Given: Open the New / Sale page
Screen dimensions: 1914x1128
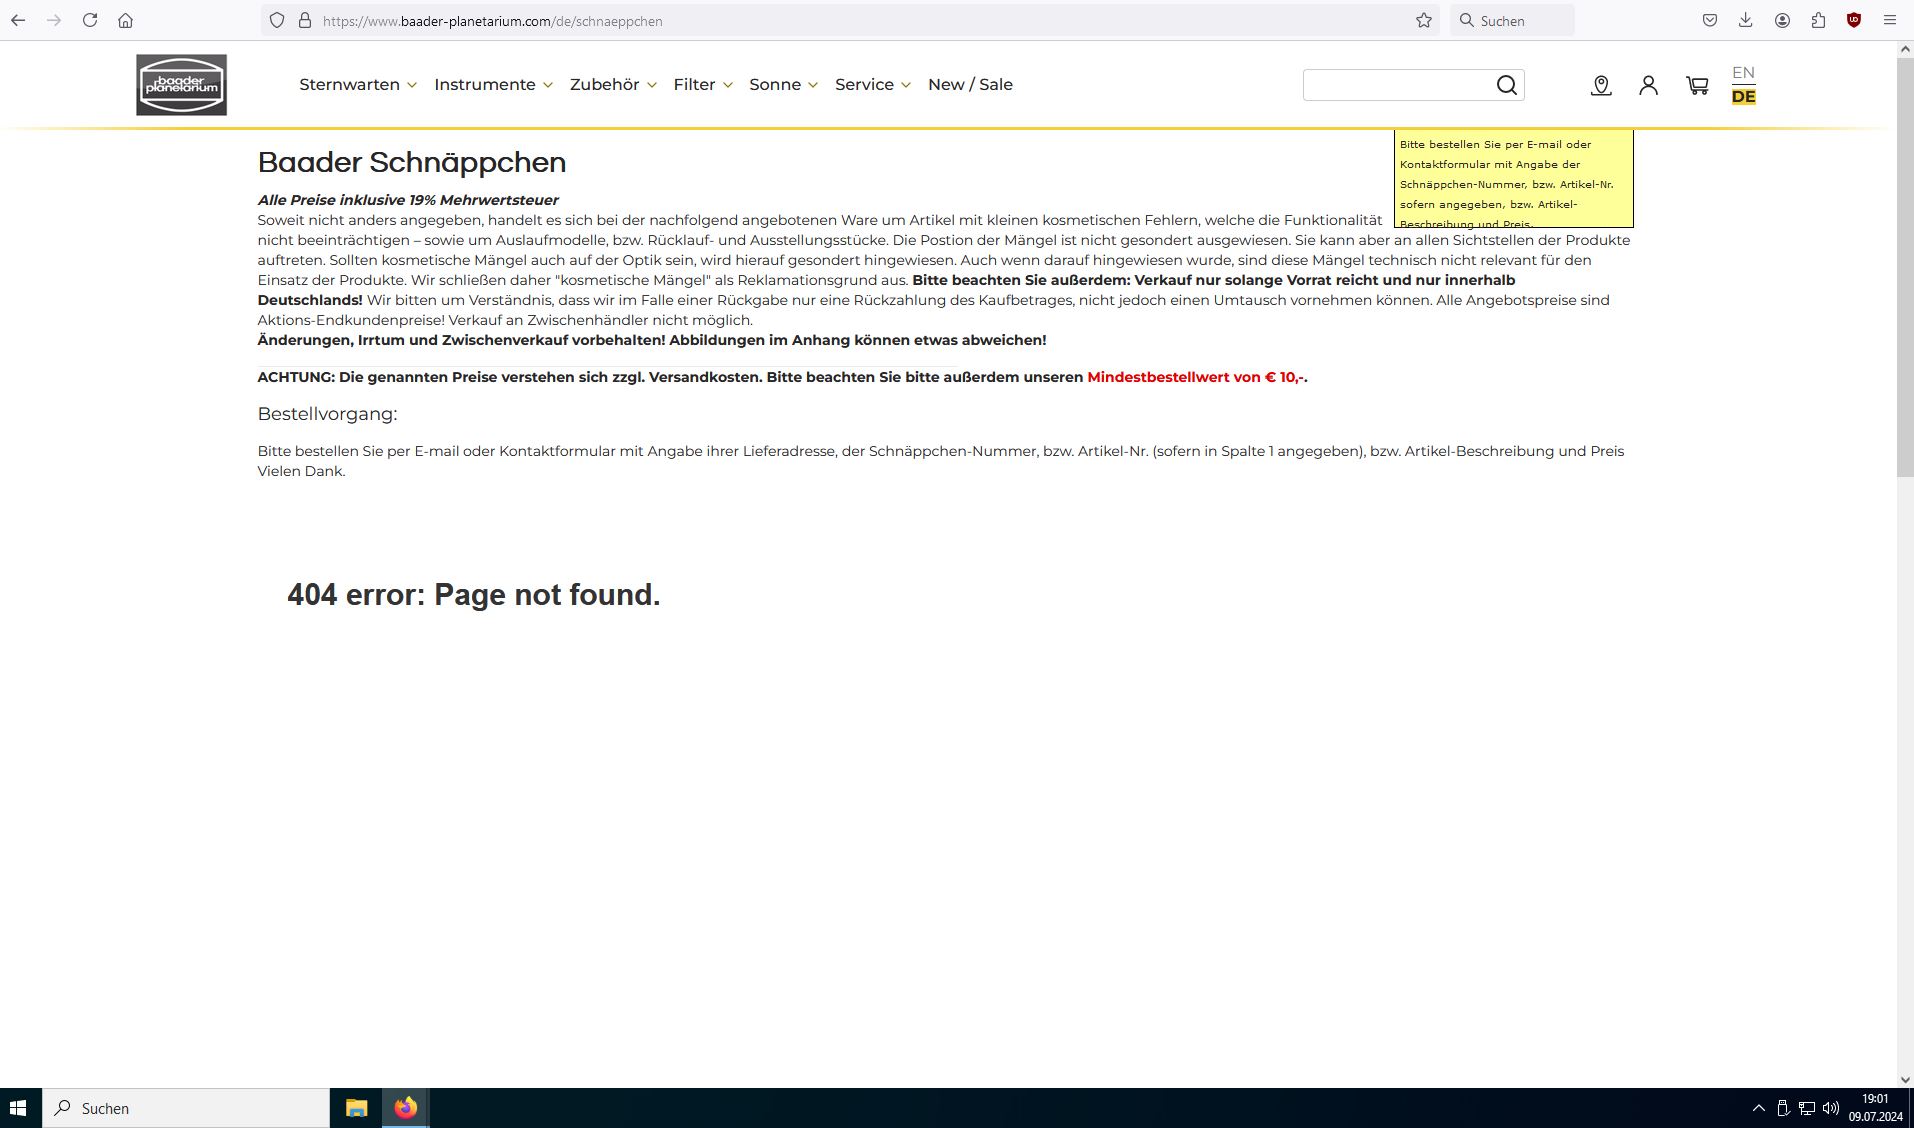Looking at the screenshot, I should pos(970,85).
